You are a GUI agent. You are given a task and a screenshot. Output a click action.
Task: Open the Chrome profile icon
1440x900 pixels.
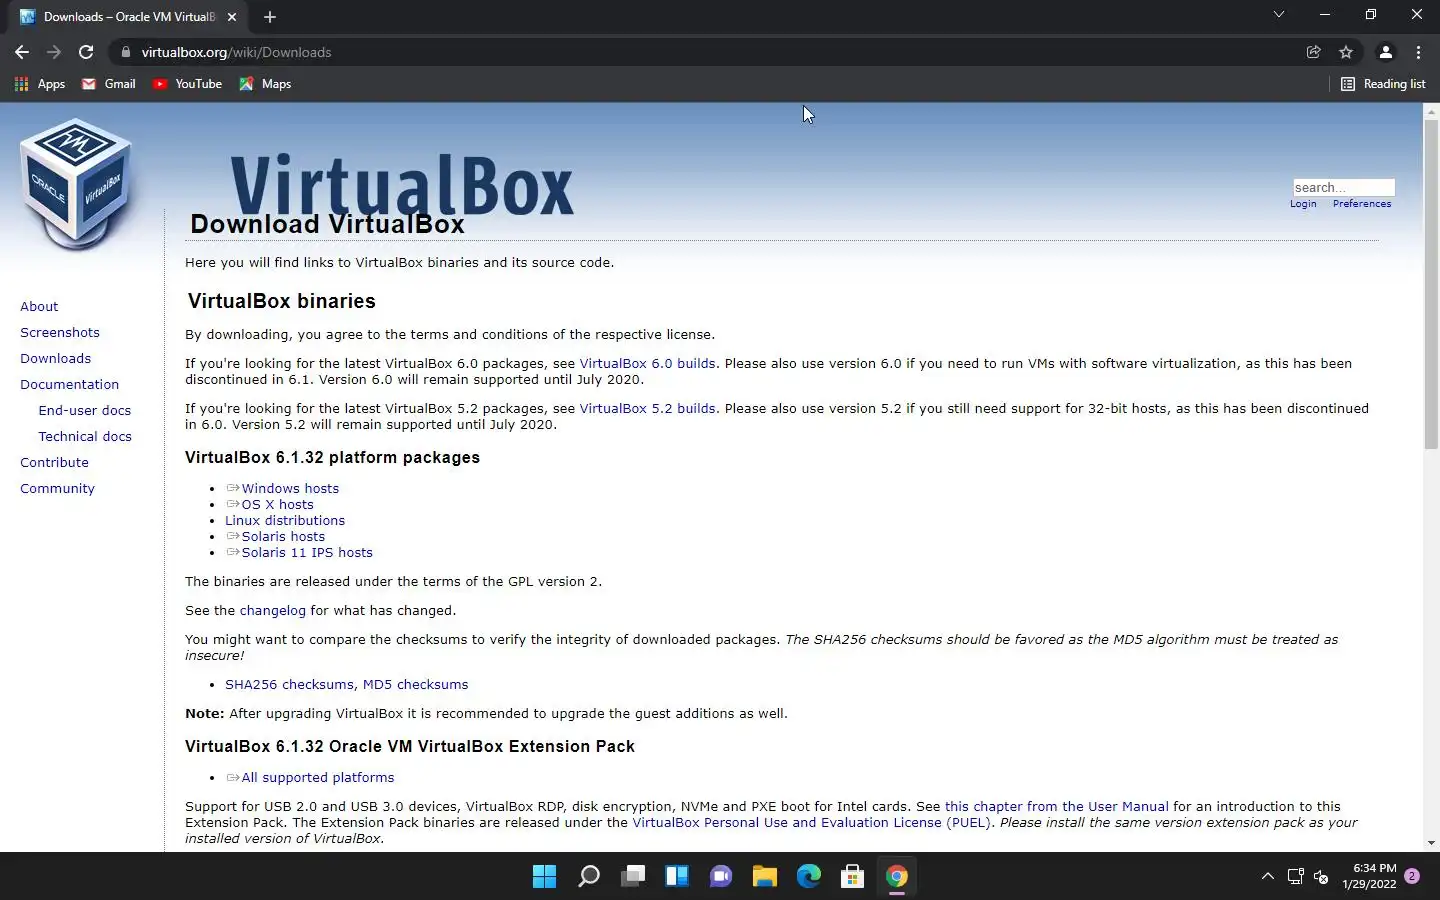(1386, 52)
